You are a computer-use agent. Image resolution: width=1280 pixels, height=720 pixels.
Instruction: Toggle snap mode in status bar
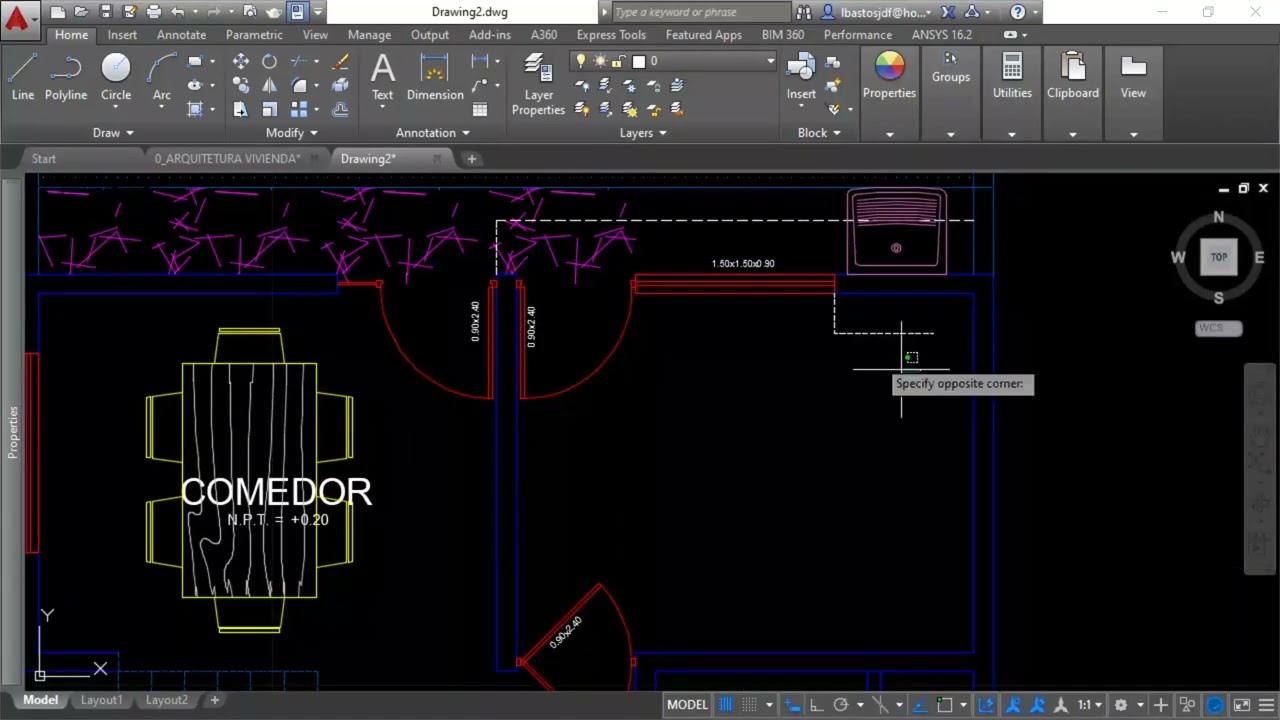click(749, 705)
